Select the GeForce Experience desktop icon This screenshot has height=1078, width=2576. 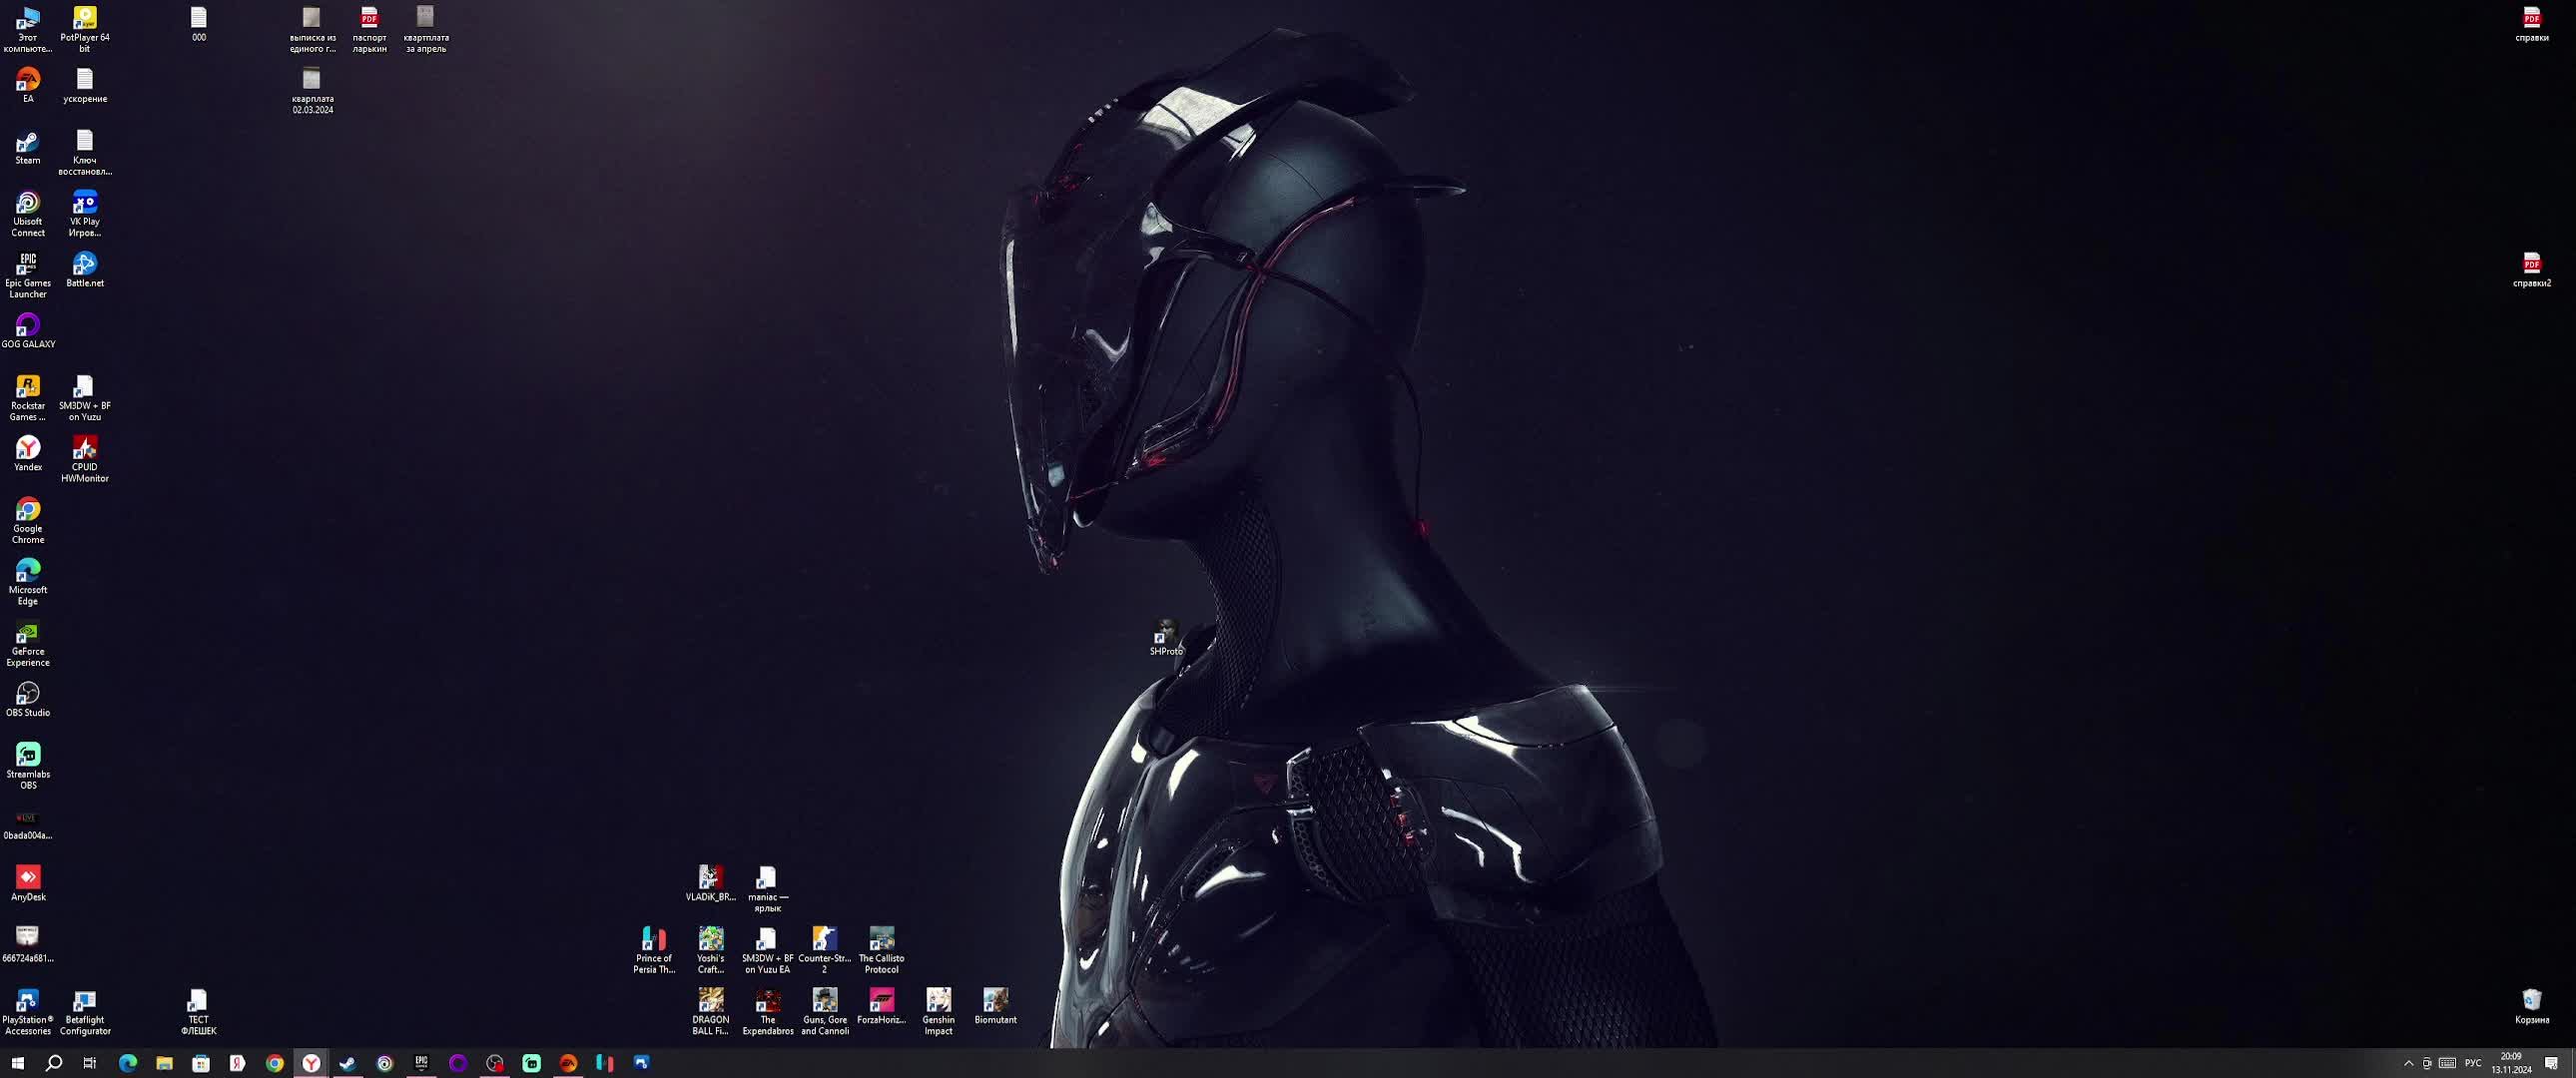pyautogui.click(x=28, y=644)
